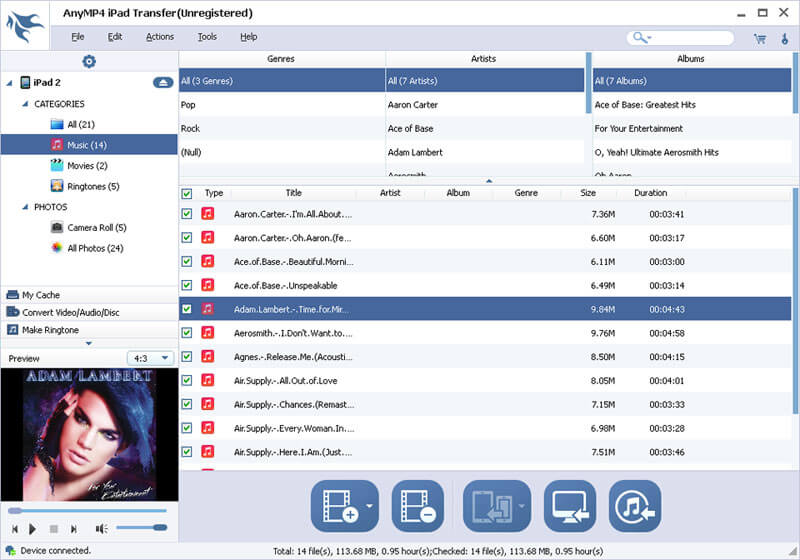Click the Make Ringtone icon
The height and width of the screenshot is (560, 800).
[12, 330]
